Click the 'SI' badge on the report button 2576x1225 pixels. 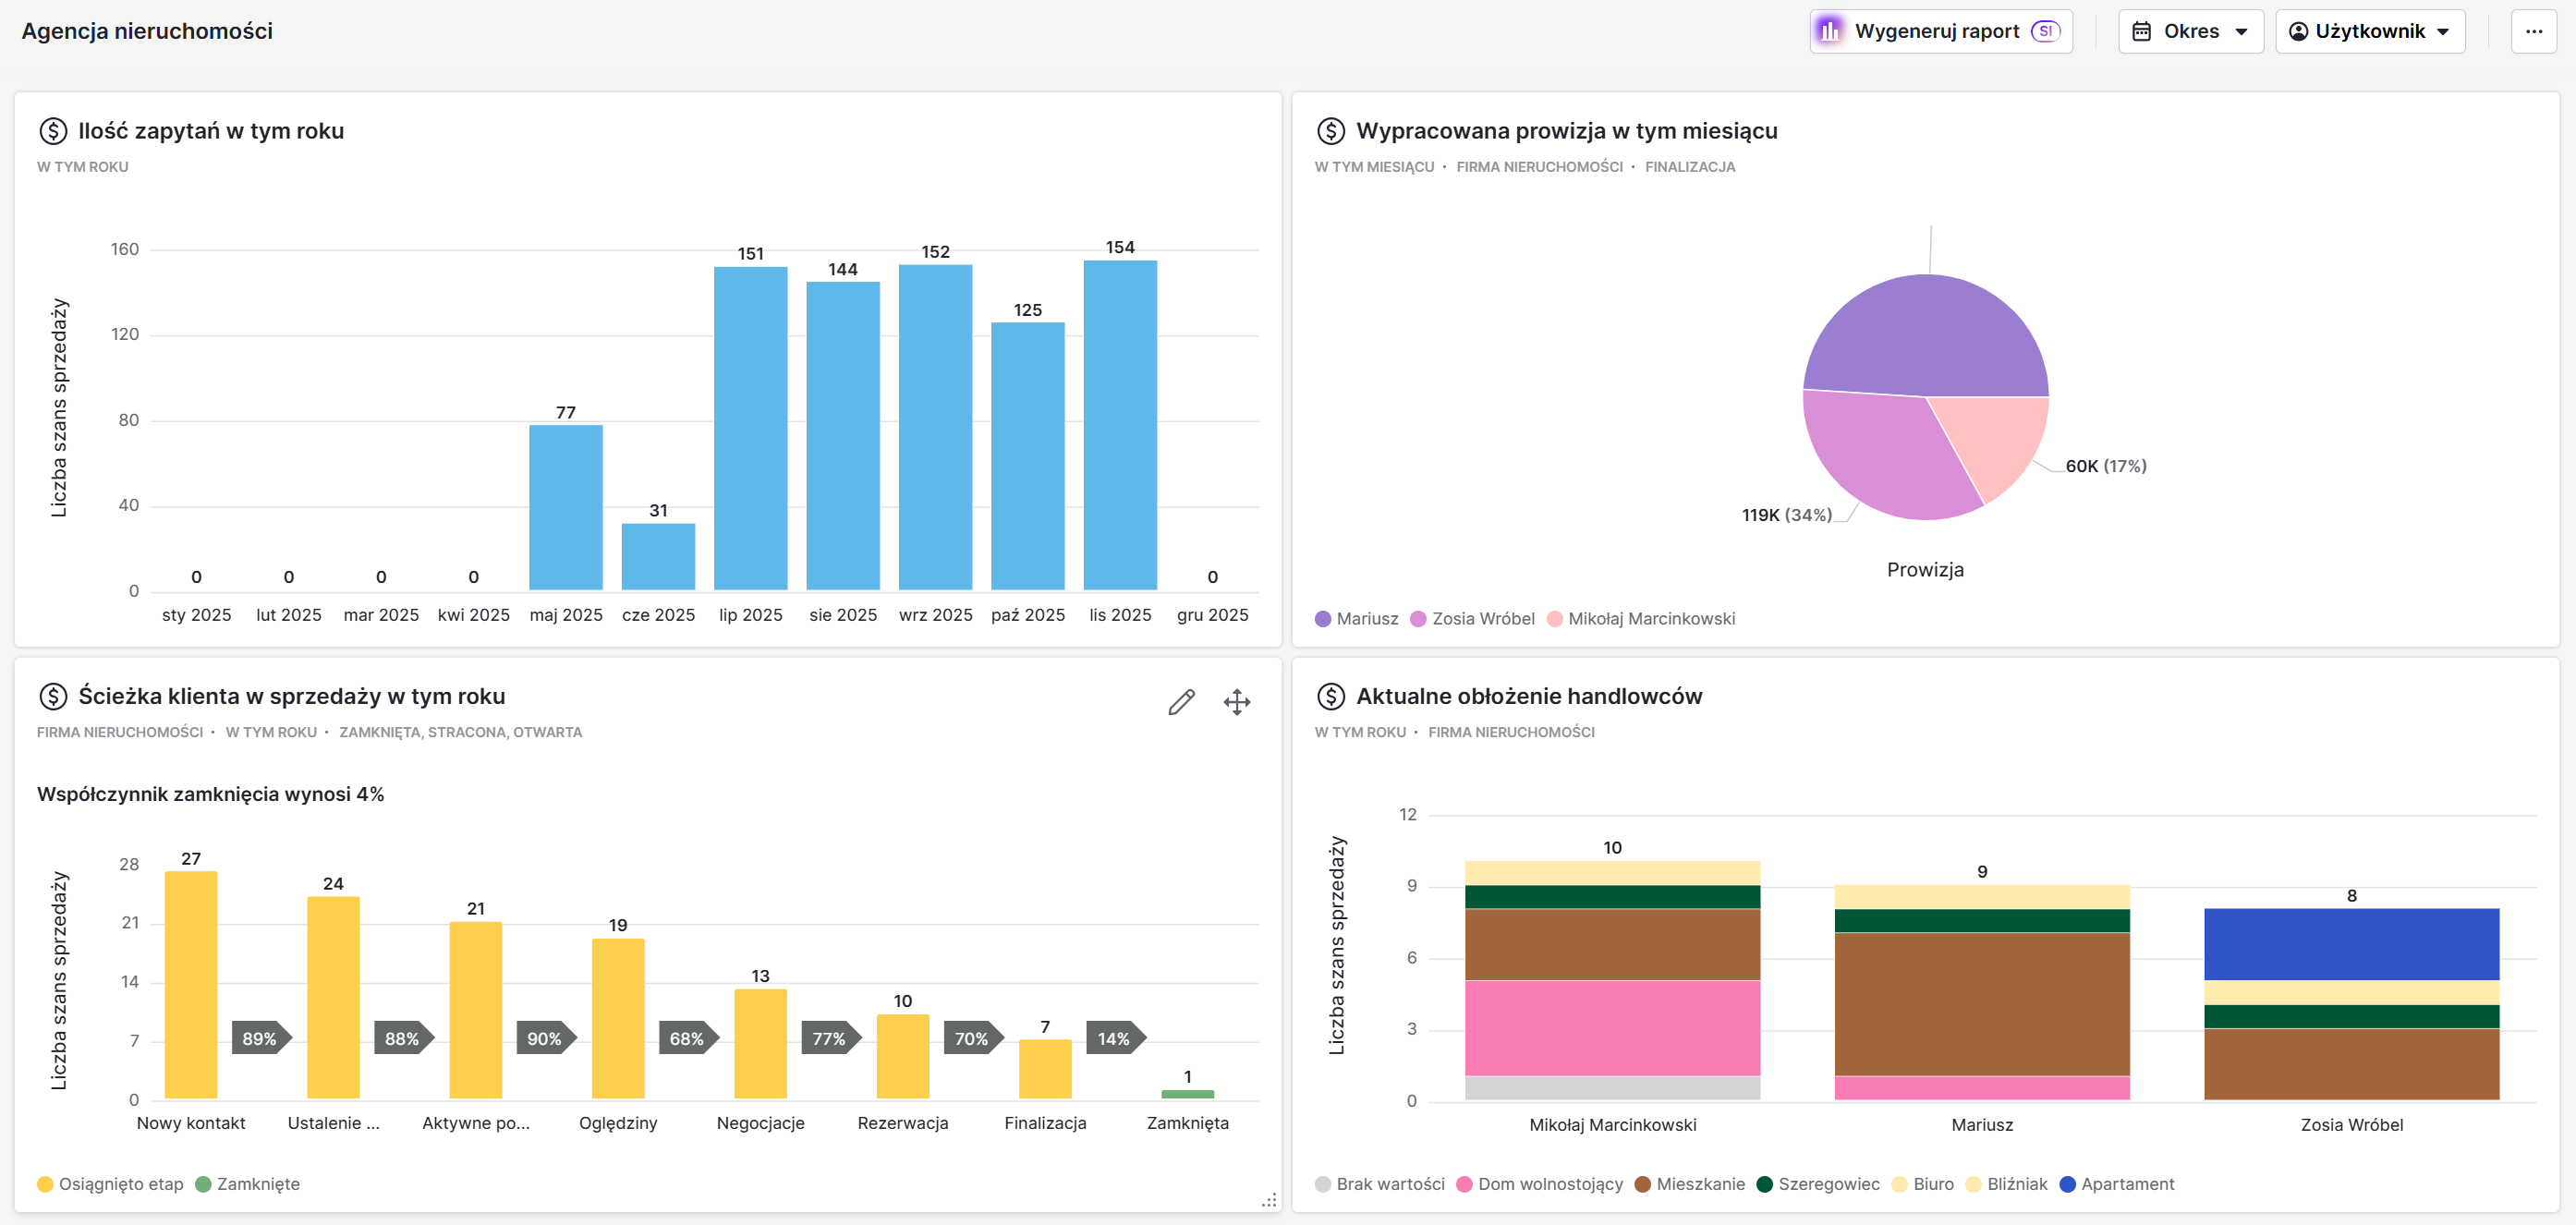2046,31
